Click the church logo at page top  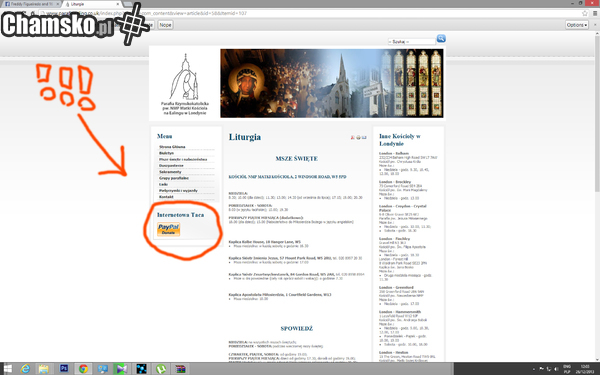pyautogui.click(x=185, y=83)
